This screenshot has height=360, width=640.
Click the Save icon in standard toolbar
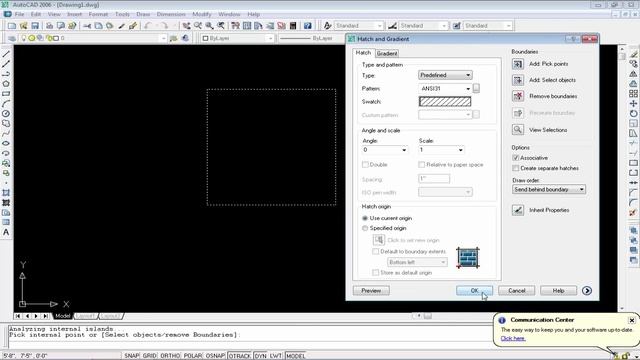click(x=35, y=26)
